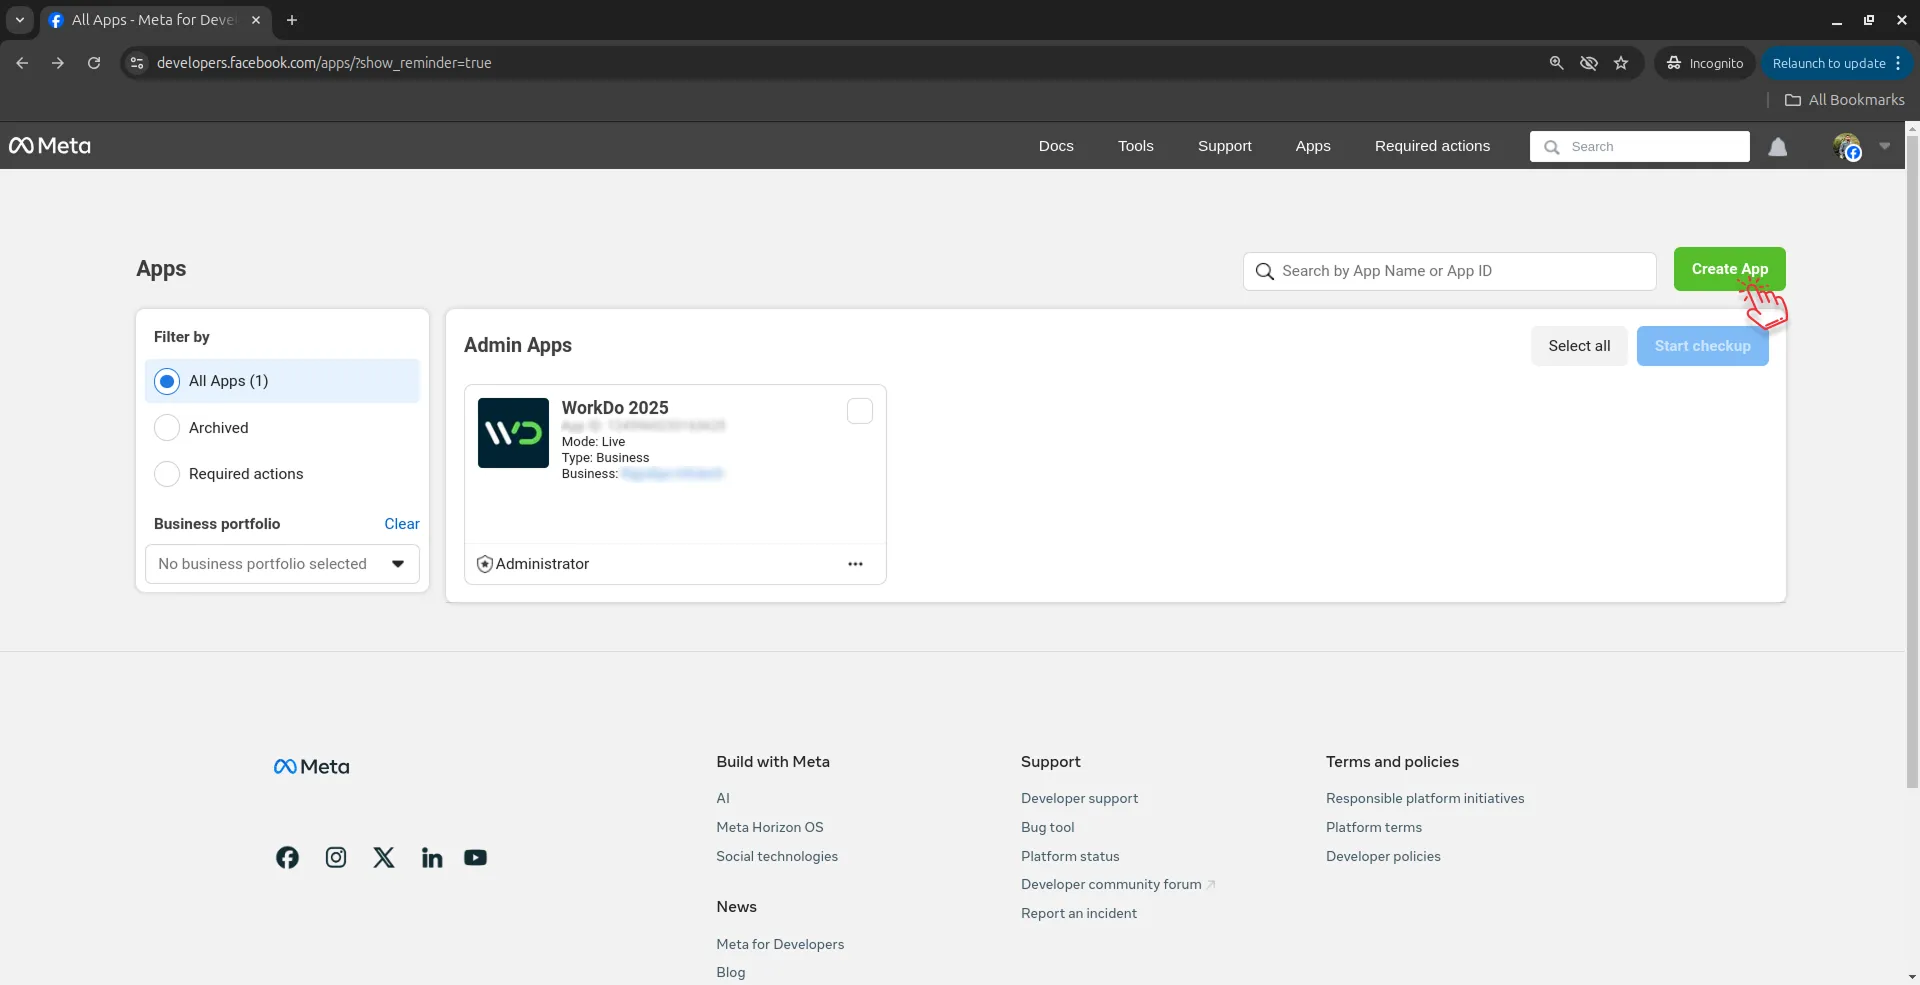
Task: Open the Developer community forum link
Action: [1110, 884]
